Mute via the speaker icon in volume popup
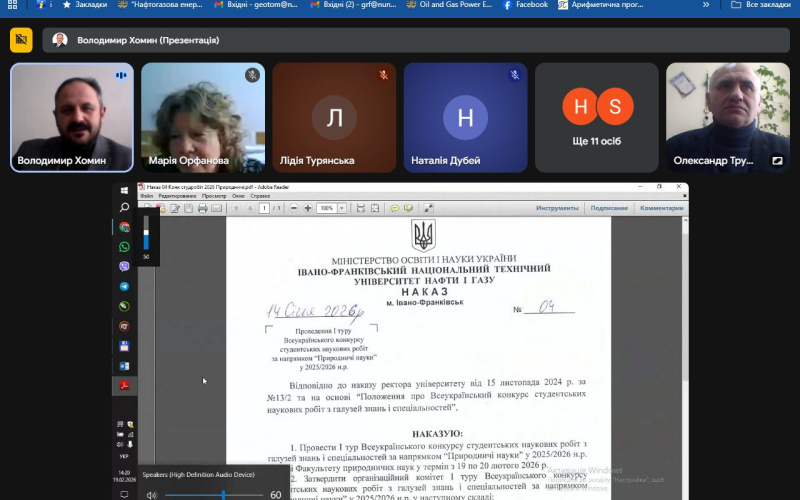Screen dimensions: 800x500 [x=151, y=495]
